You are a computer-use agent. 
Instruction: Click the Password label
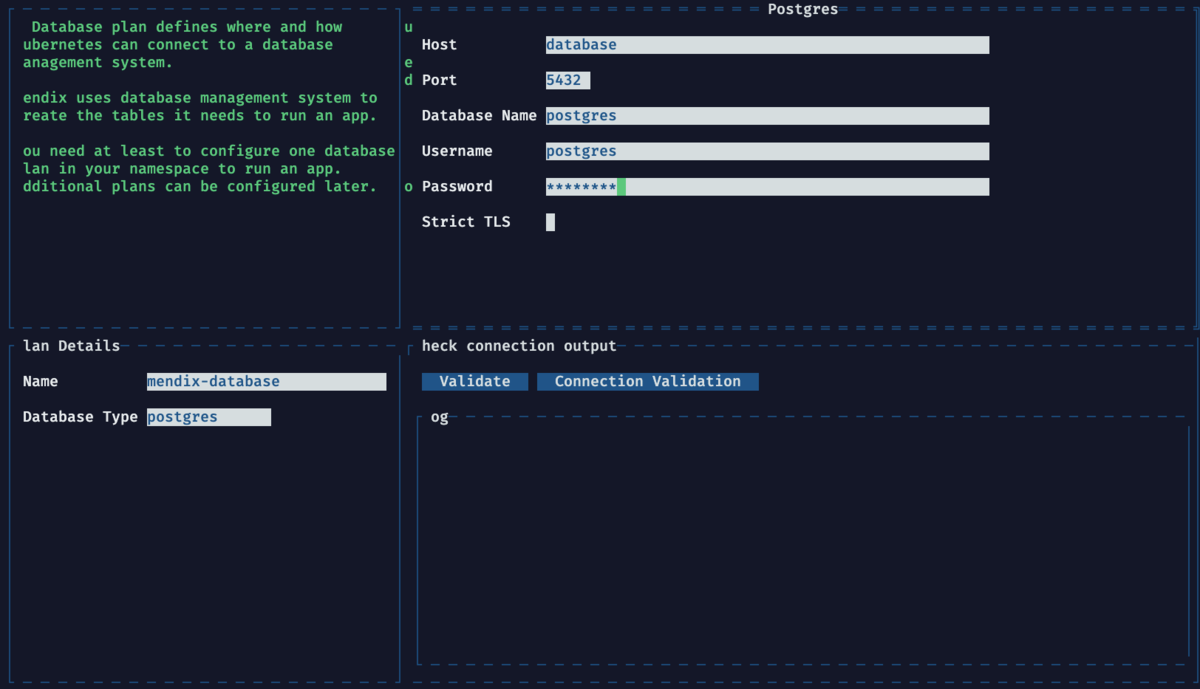coord(457,187)
